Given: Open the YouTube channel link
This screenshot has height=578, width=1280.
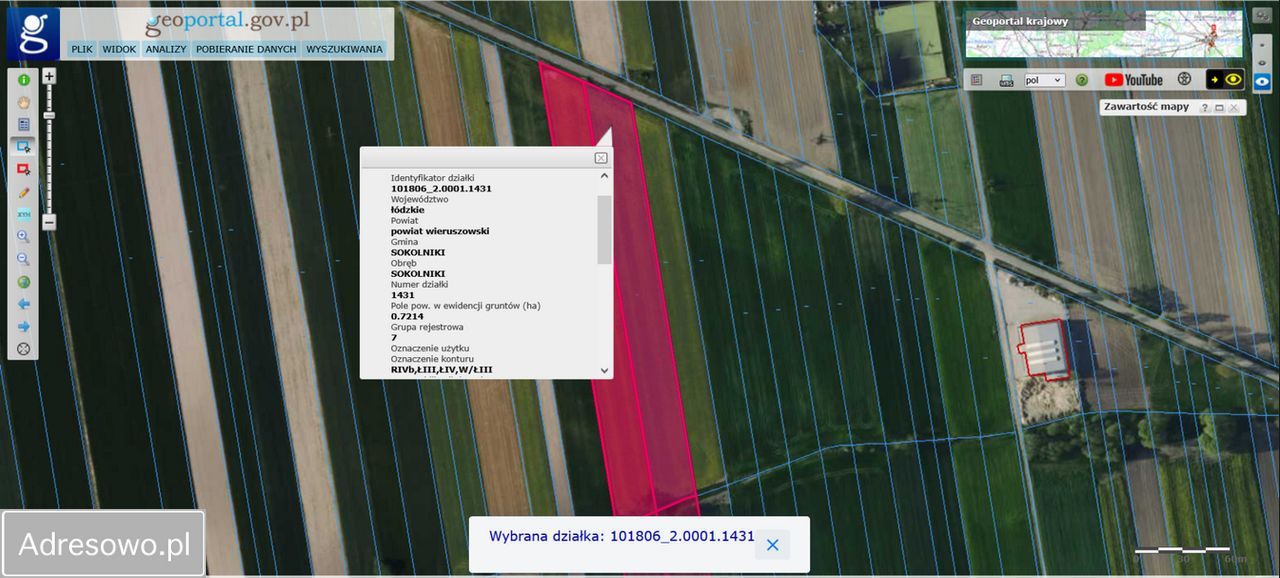Looking at the screenshot, I should [1133, 80].
